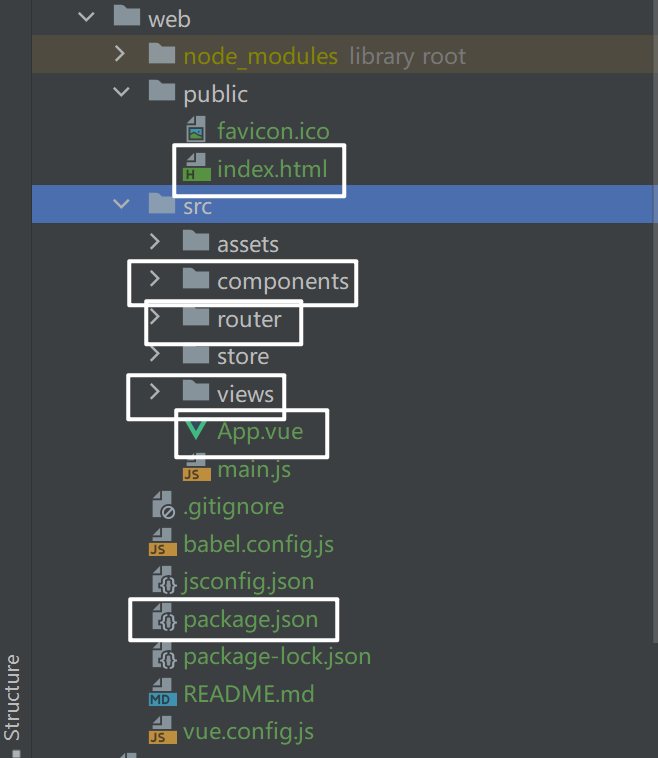
Task: Select the package.json file
Action: point(250,619)
